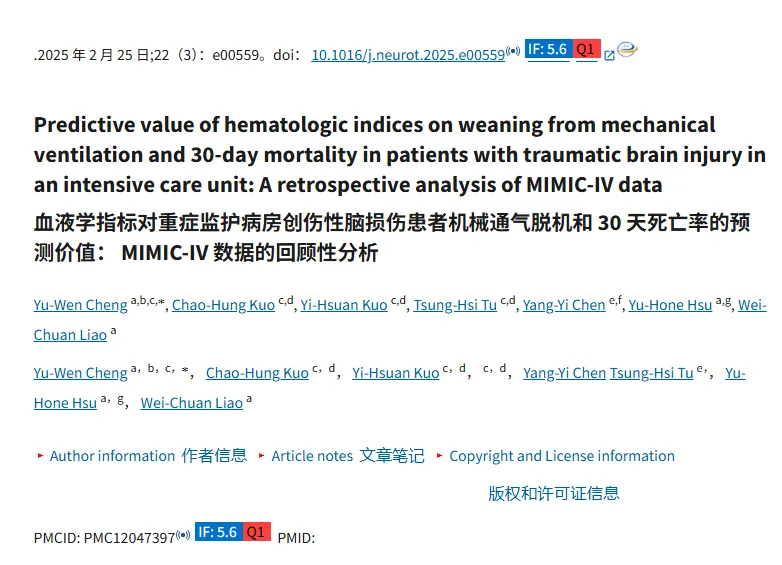Image resolution: width=782 pixels, height=565 pixels.
Task: Click the signal icon beside PMC12047397
Action: coord(183,535)
